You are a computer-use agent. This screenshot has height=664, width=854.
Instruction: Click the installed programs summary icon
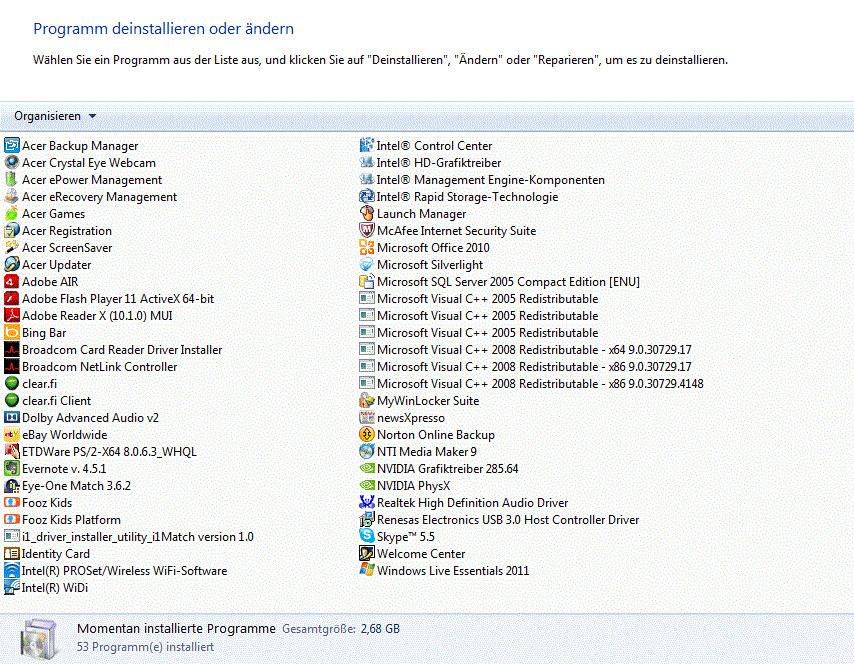[38, 638]
